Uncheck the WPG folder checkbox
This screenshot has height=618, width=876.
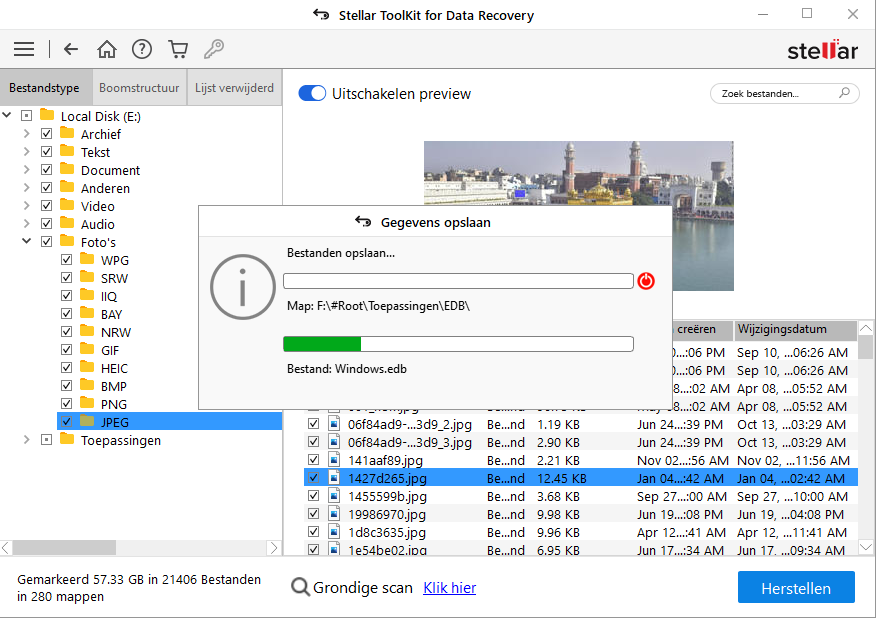pyautogui.click(x=66, y=259)
